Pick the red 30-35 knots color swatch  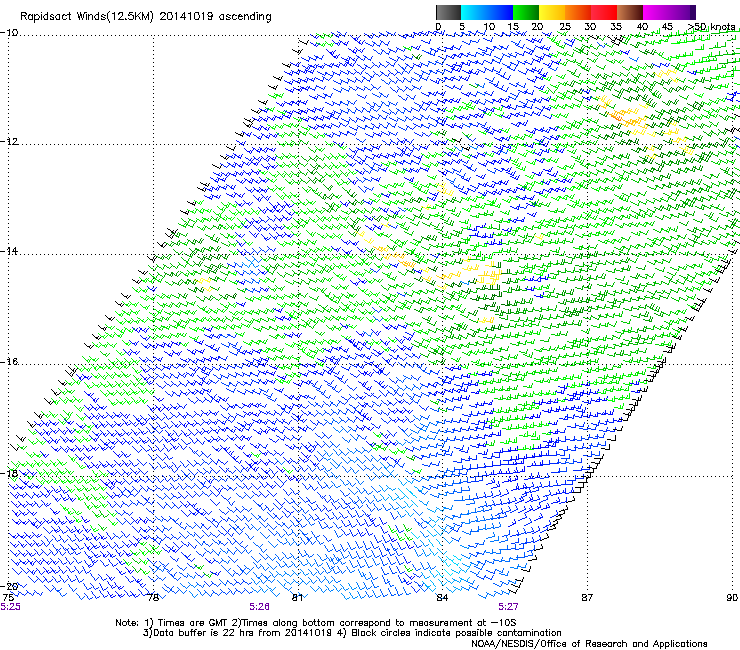(604, 12)
